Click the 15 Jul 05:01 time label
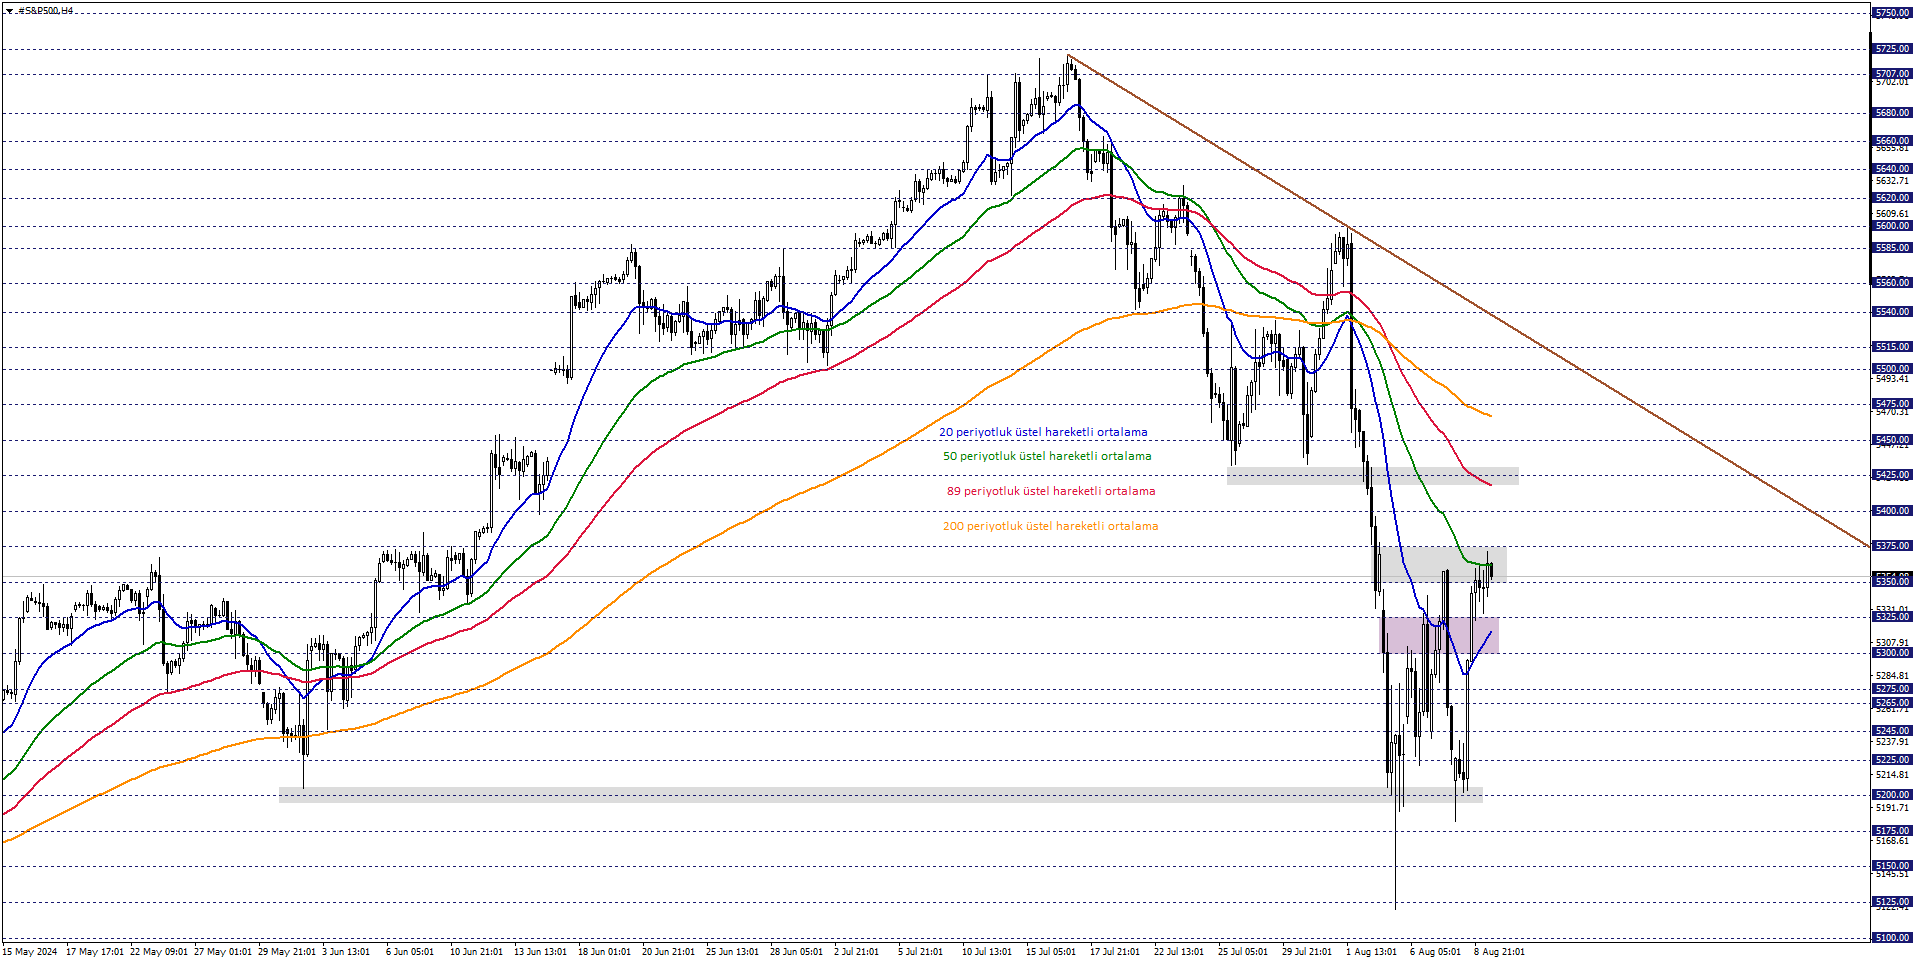The height and width of the screenshot is (963, 1916). 1051,952
